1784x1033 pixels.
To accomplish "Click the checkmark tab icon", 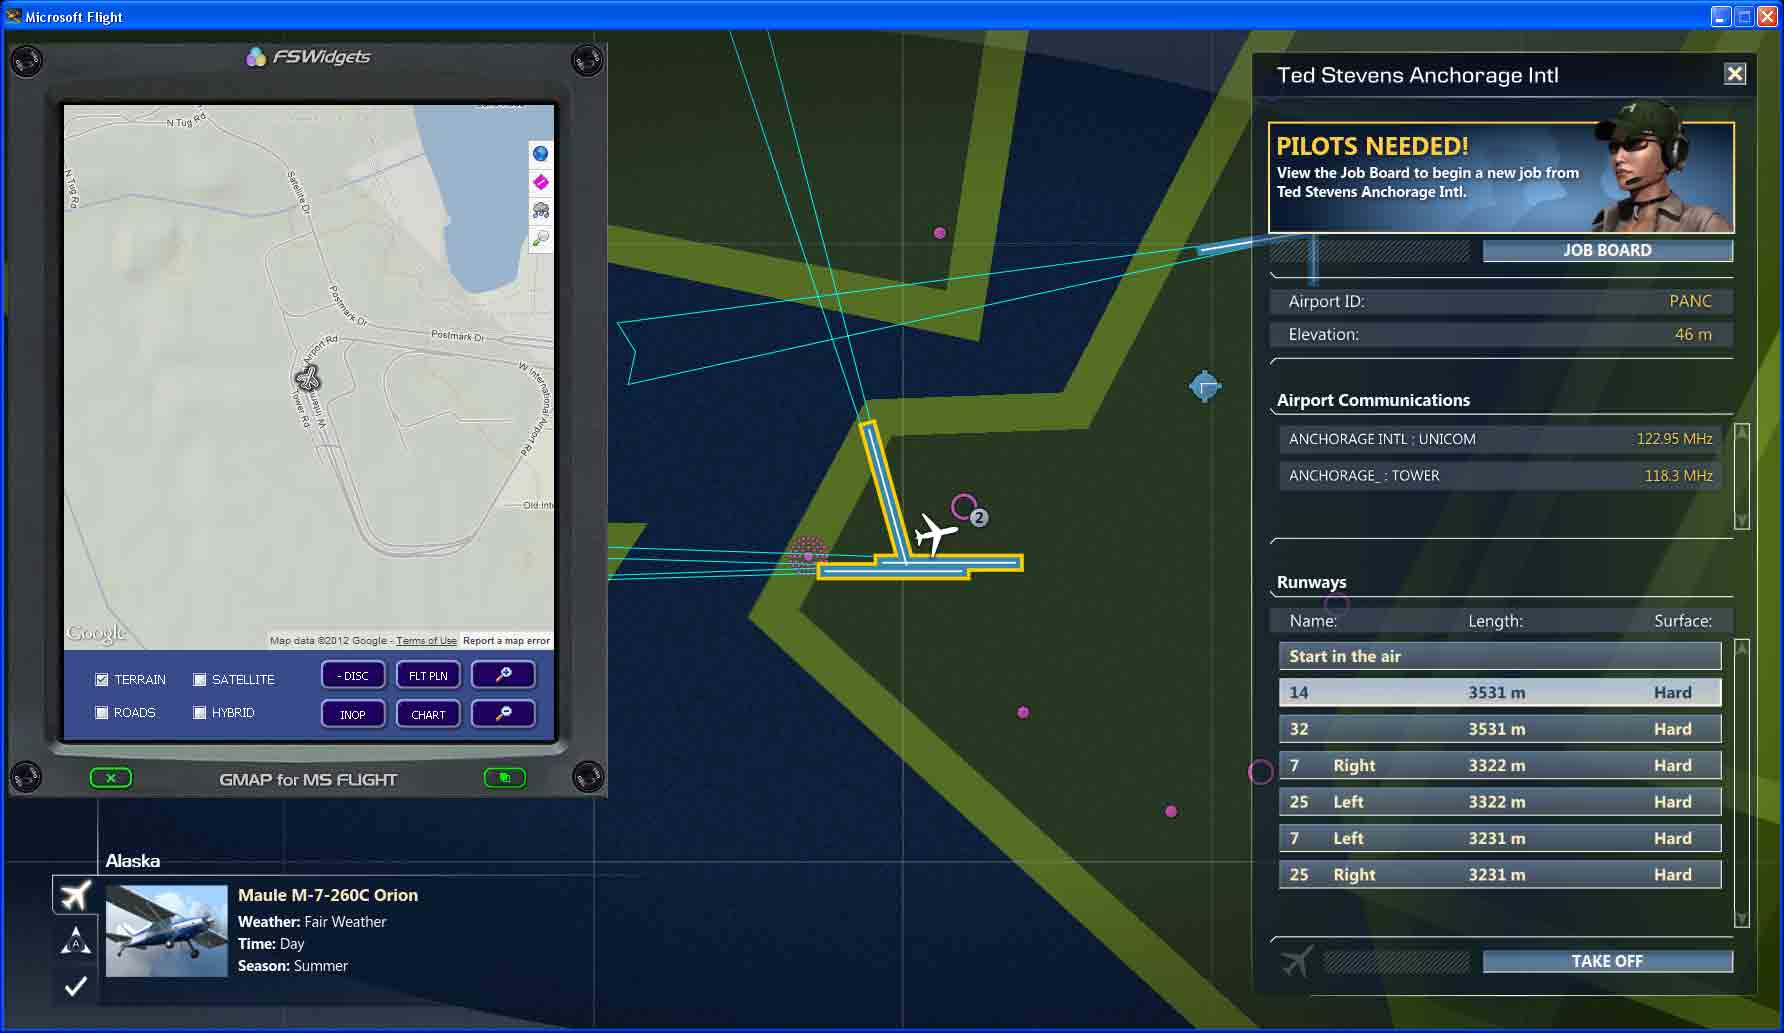I will click(x=75, y=986).
